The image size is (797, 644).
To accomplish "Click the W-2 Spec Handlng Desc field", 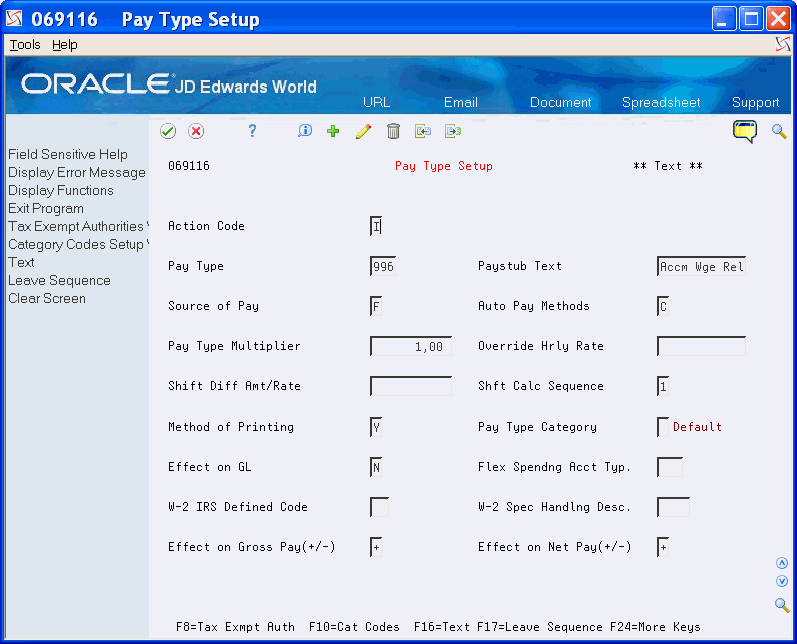I will pyautogui.click(x=673, y=508).
